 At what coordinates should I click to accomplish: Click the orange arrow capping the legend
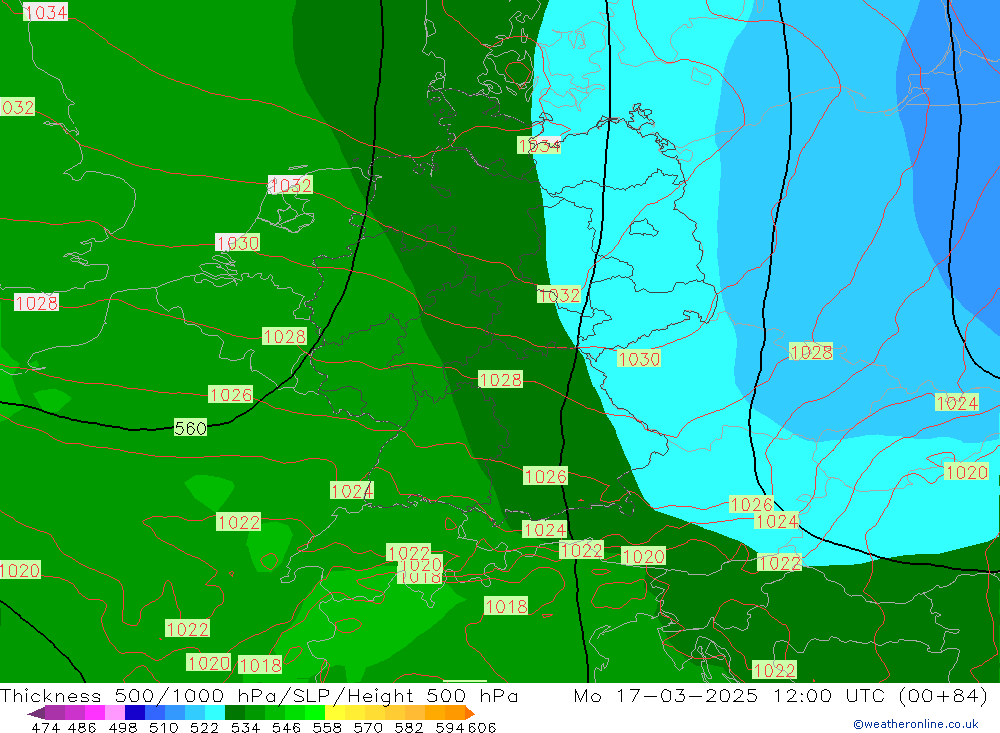coord(470,713)
